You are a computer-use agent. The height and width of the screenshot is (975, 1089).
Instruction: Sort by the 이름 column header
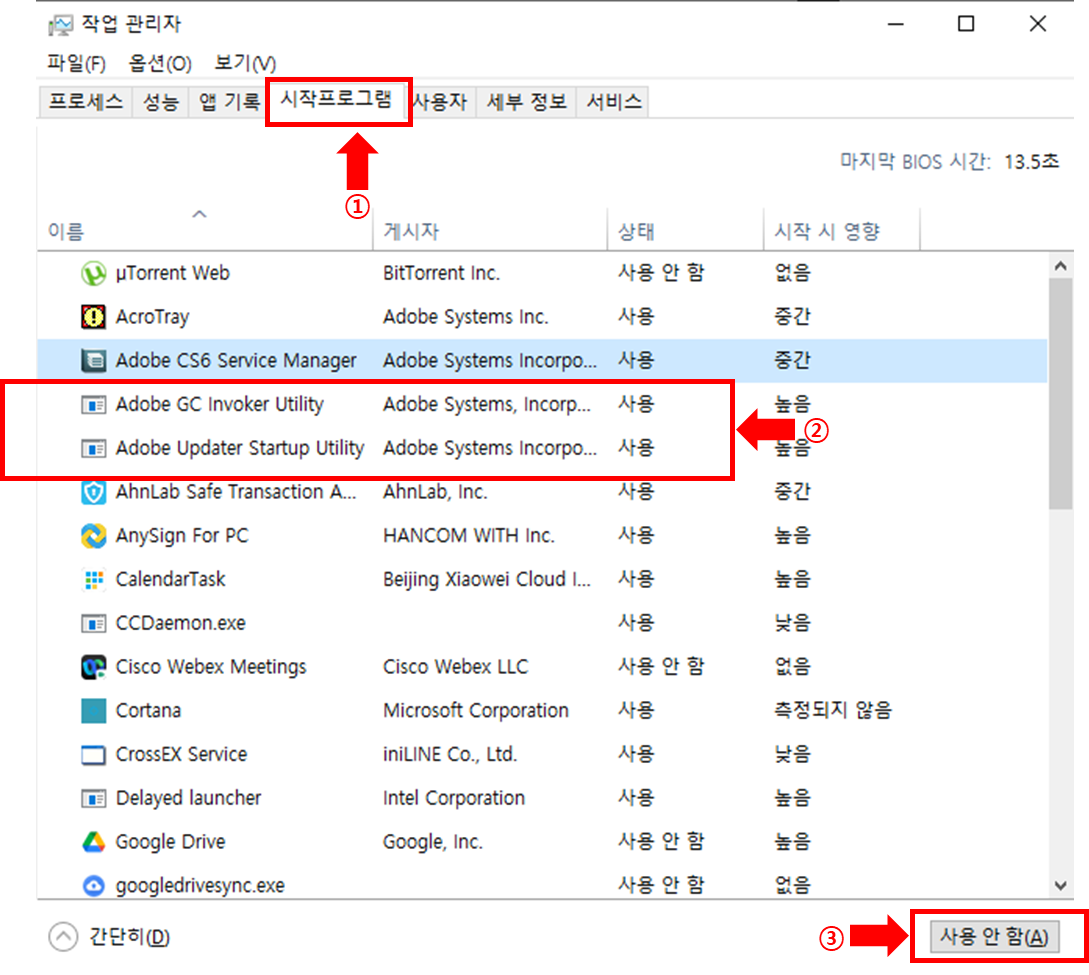(x=205, y=231)
